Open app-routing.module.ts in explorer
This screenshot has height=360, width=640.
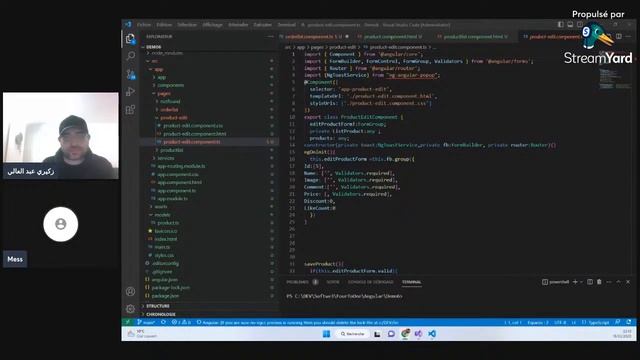click(181, 166)
